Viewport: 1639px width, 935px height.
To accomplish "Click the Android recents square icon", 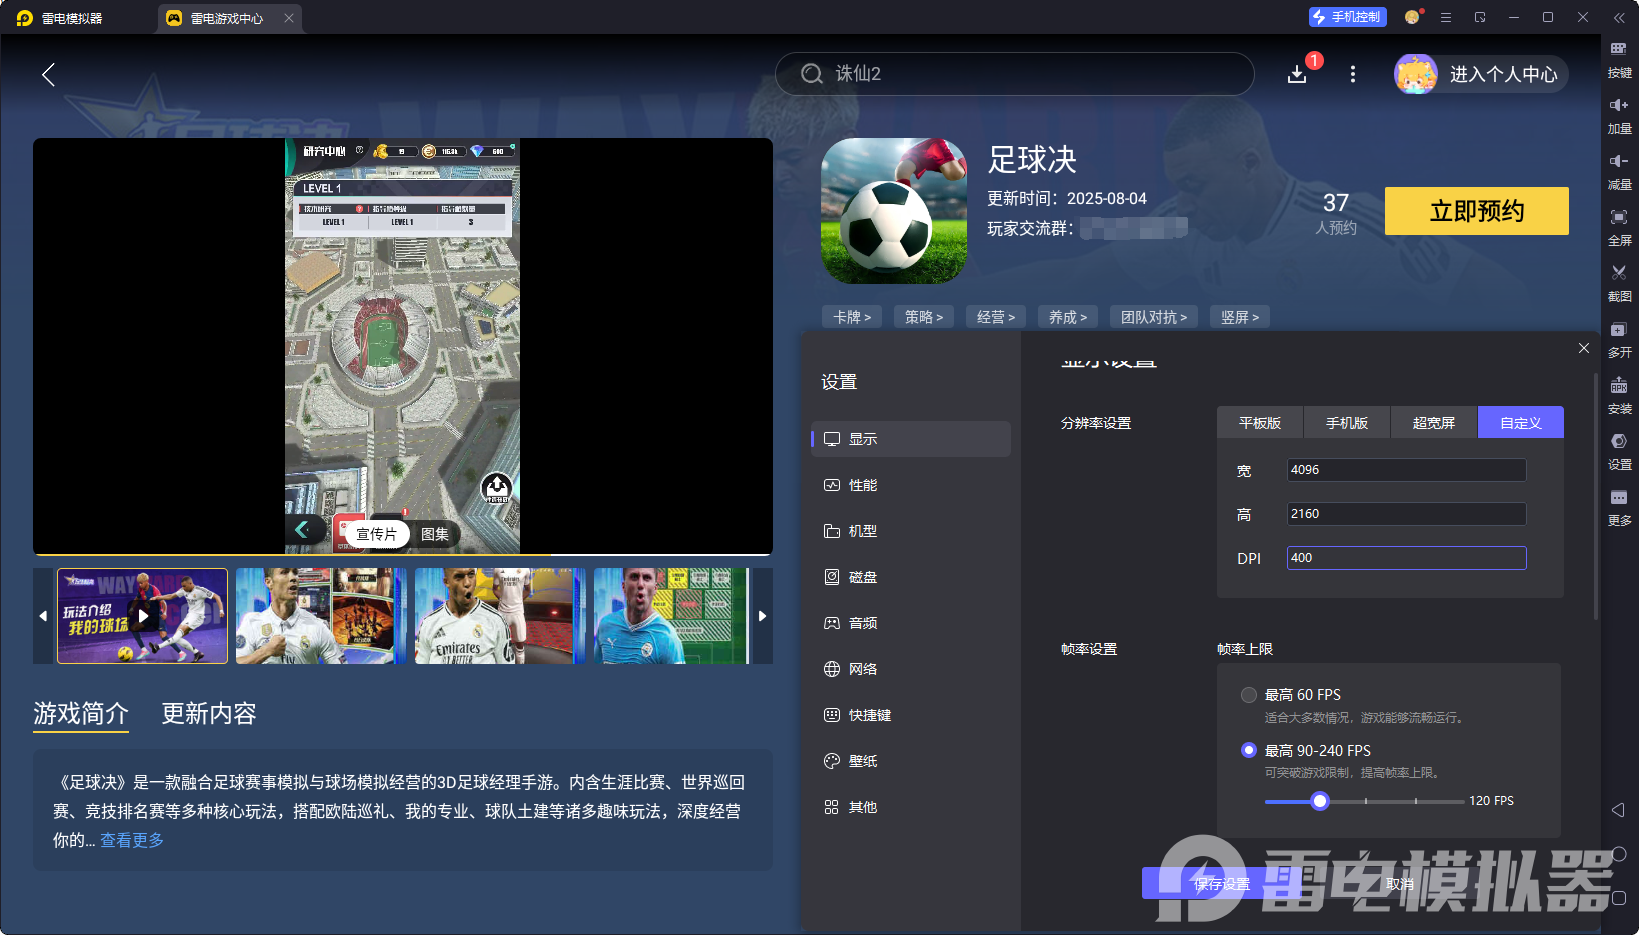I will [1619, 898].
